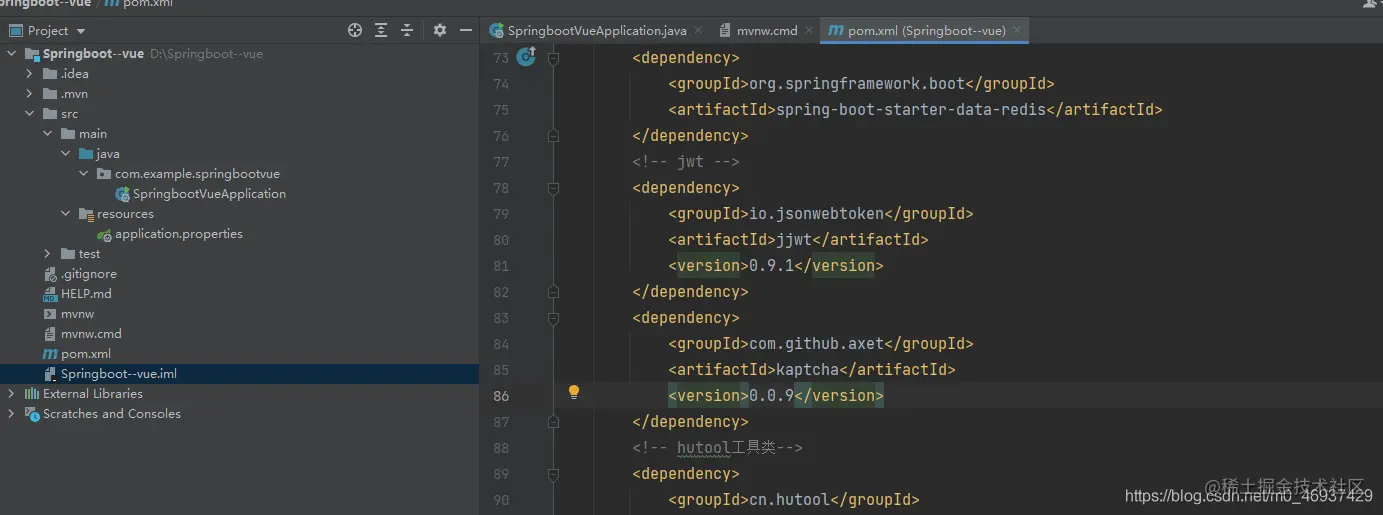Screen dimensions: 1383x515
Task: Click the com.github.axet groupId text
Action: (x=817, y=344)
